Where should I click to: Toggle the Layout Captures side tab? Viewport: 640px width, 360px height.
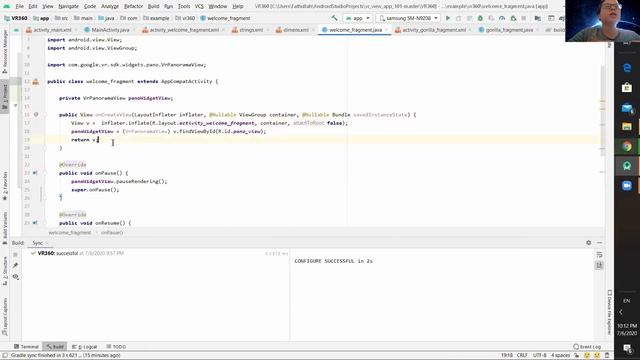pyautogui.click(x=5, y=317)
